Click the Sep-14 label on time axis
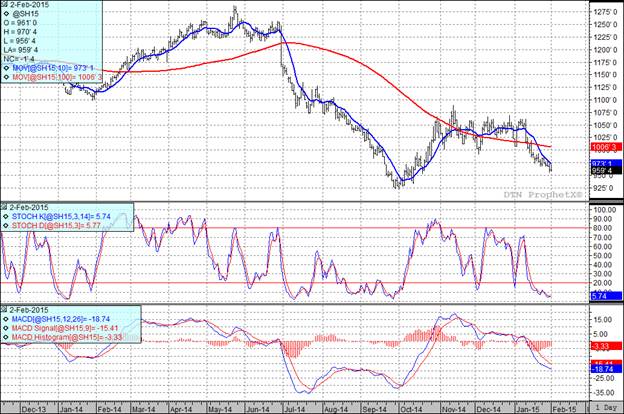The width and height of the screenshot is (624, 414). pos(374,409)
